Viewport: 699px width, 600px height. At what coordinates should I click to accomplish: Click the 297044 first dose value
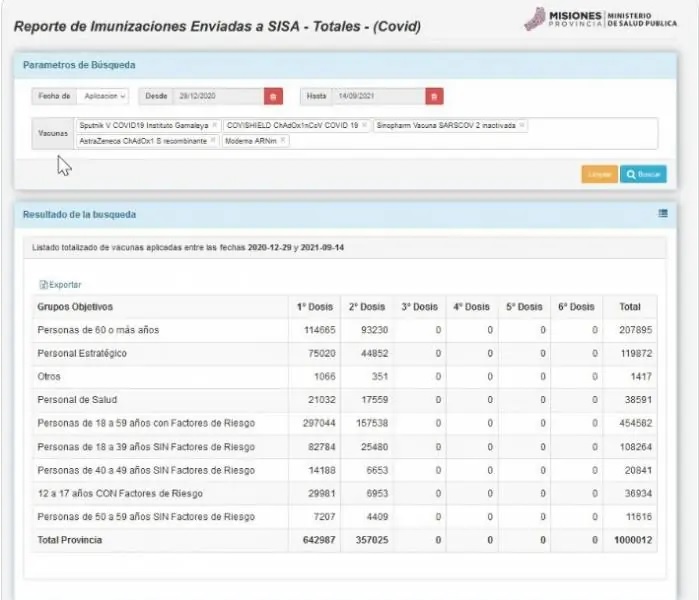coord(319,423)
